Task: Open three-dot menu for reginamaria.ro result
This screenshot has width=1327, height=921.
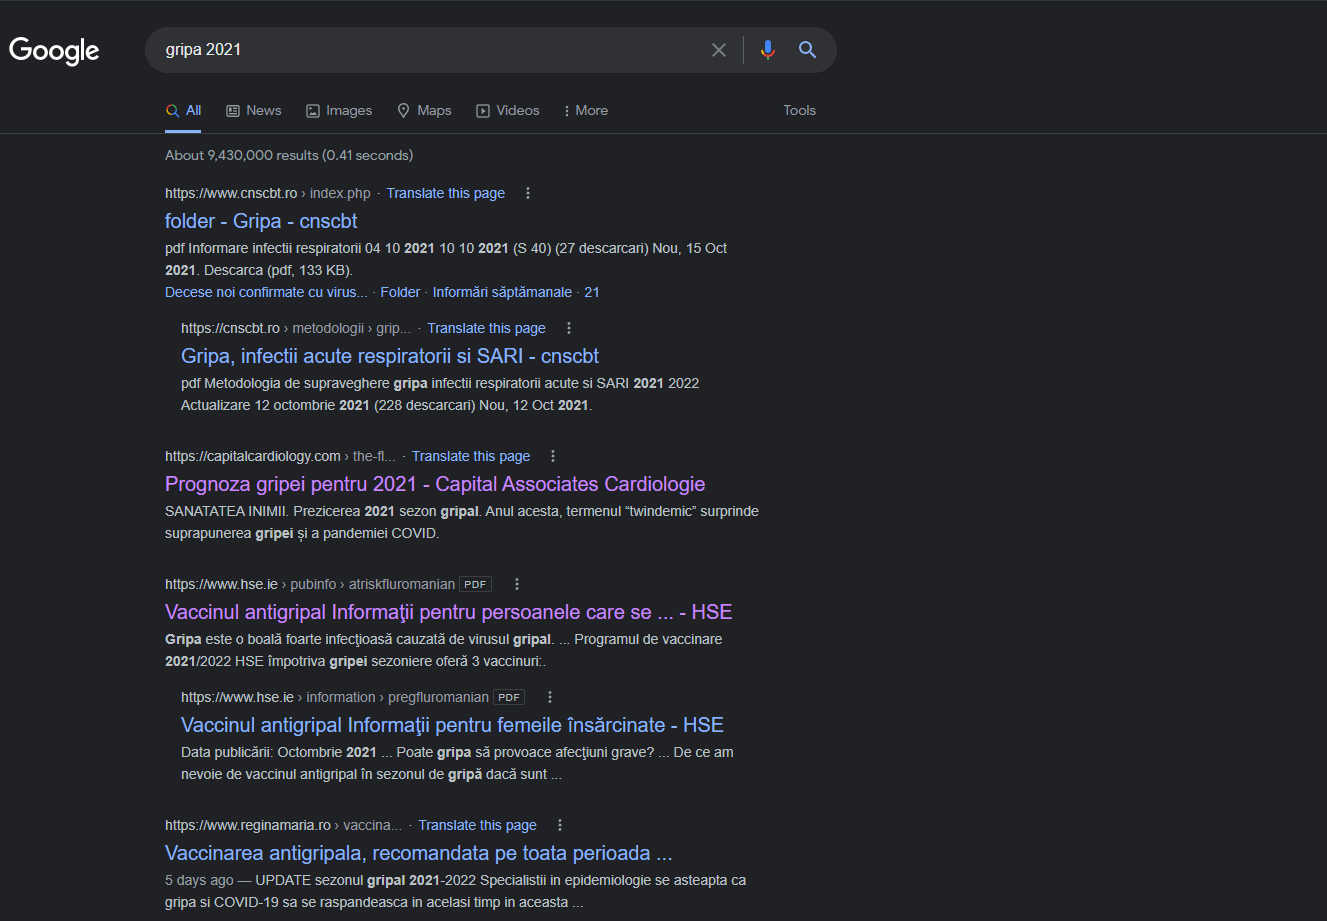Action: [560, 825]
